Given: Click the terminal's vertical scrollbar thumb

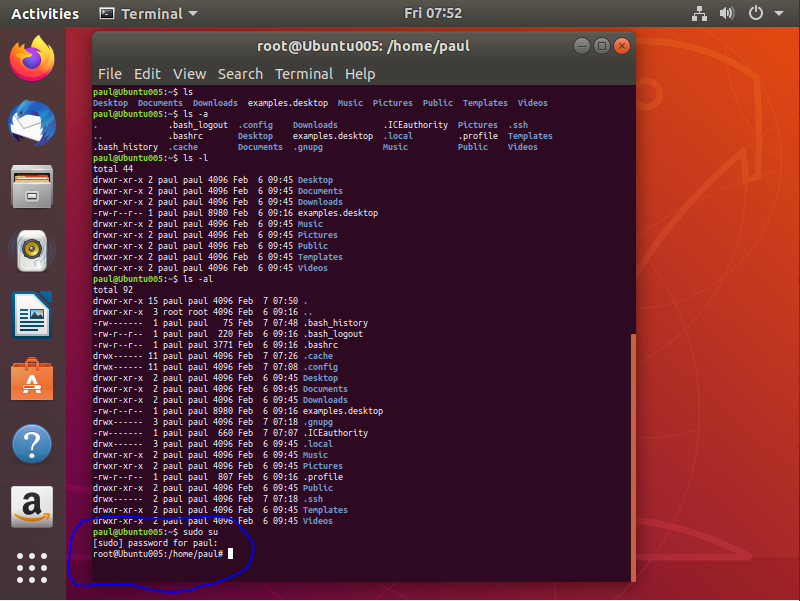Looking at the screenshot, I should (633, 458).
